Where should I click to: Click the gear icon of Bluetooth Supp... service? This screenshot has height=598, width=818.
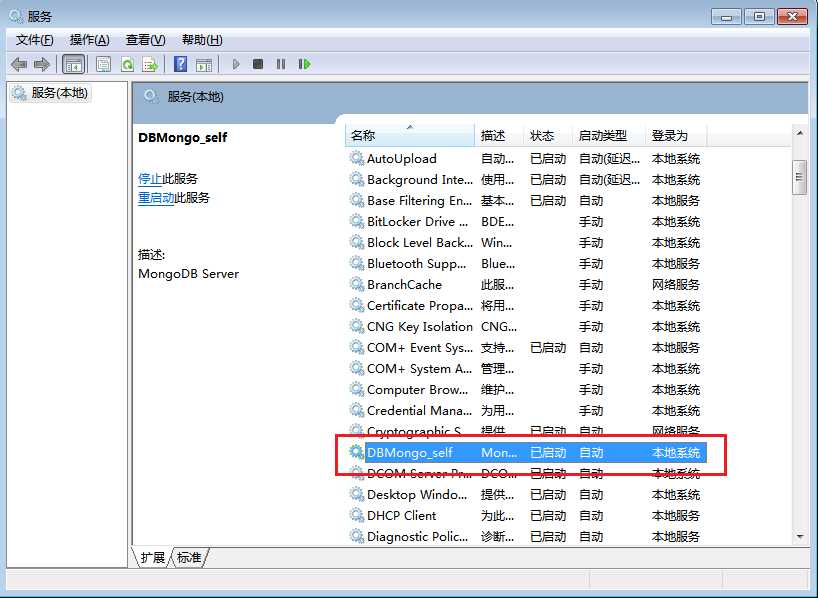356,263
